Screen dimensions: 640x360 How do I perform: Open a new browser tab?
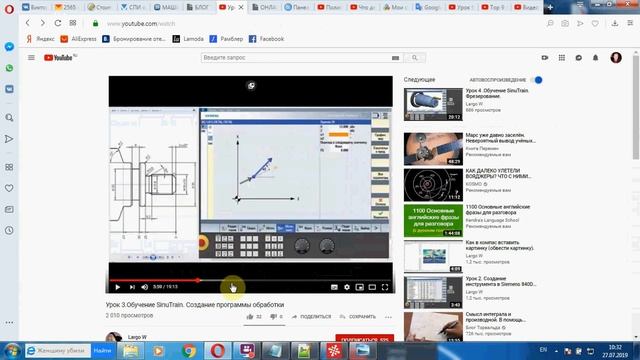tap(550, 7)
